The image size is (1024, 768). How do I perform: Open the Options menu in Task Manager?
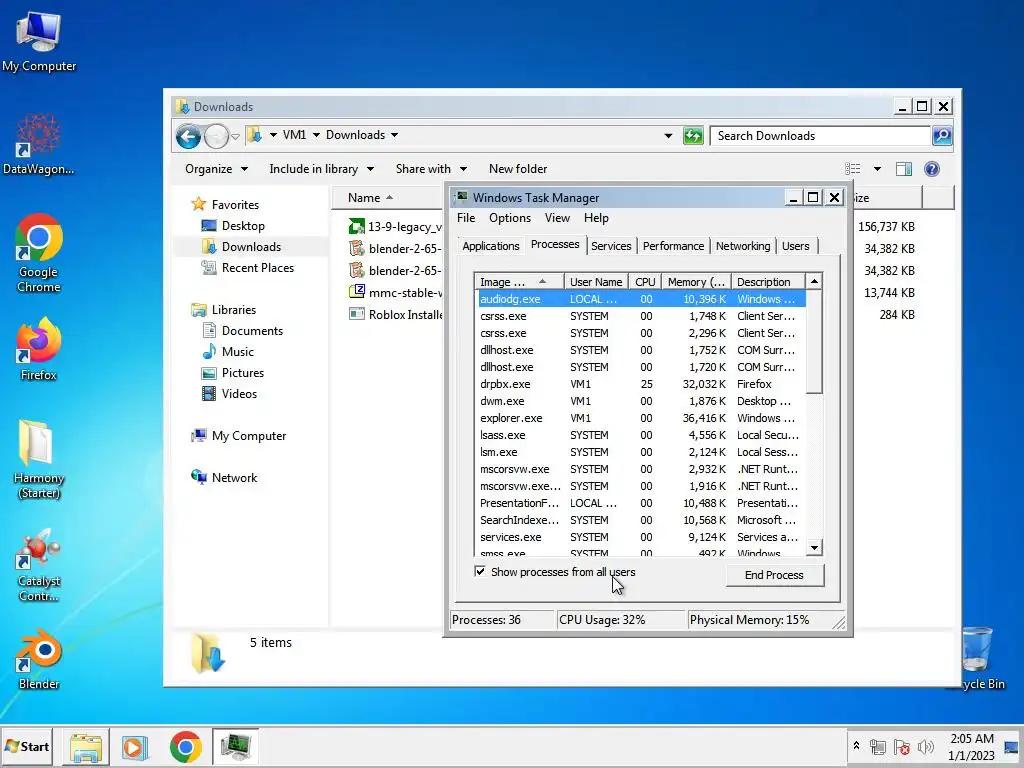[x=509, y=217]
